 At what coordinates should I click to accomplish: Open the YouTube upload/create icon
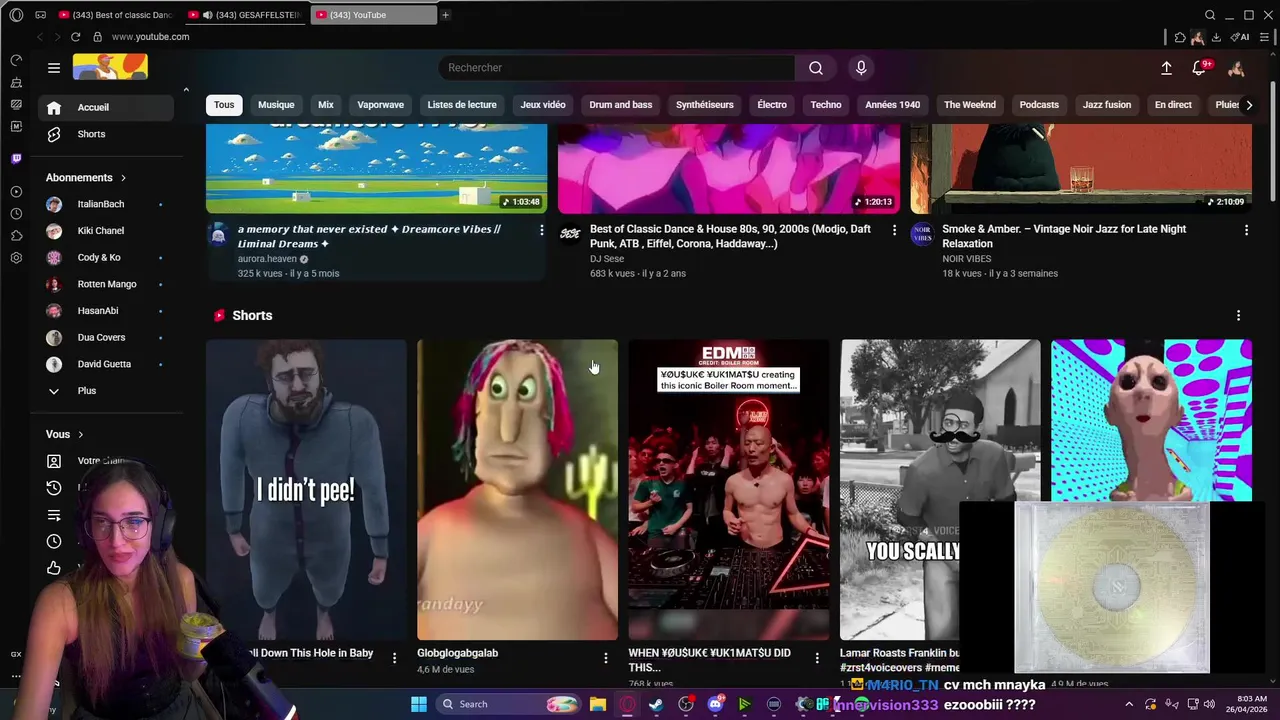pos(1166,68)
